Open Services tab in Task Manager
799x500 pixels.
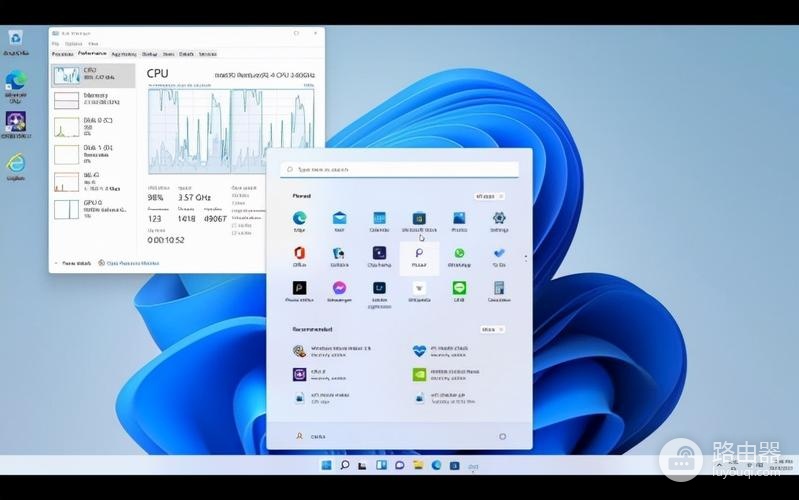[207, 54]
